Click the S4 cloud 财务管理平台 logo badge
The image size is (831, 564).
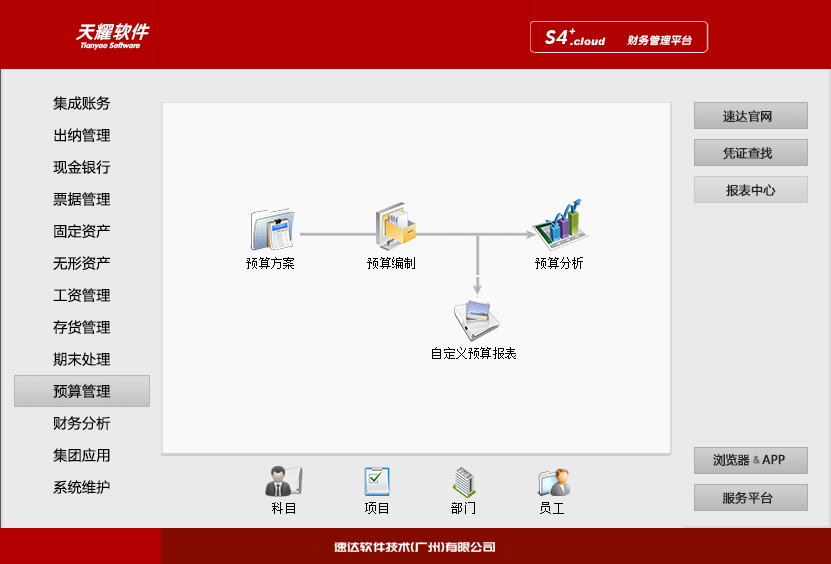[x=619, y=38]
